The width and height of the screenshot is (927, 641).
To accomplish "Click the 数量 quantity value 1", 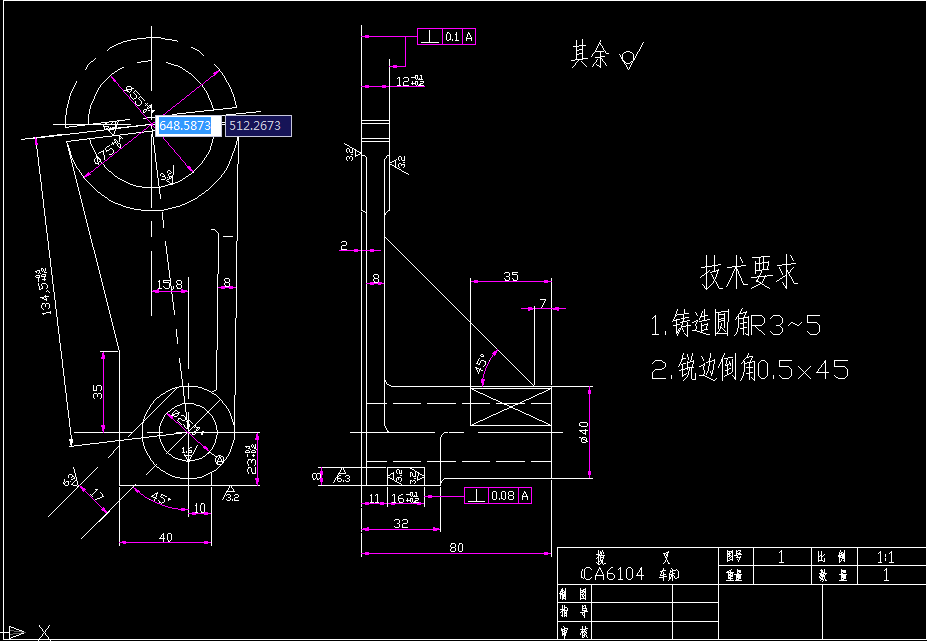I will click(x=886, y=575).
